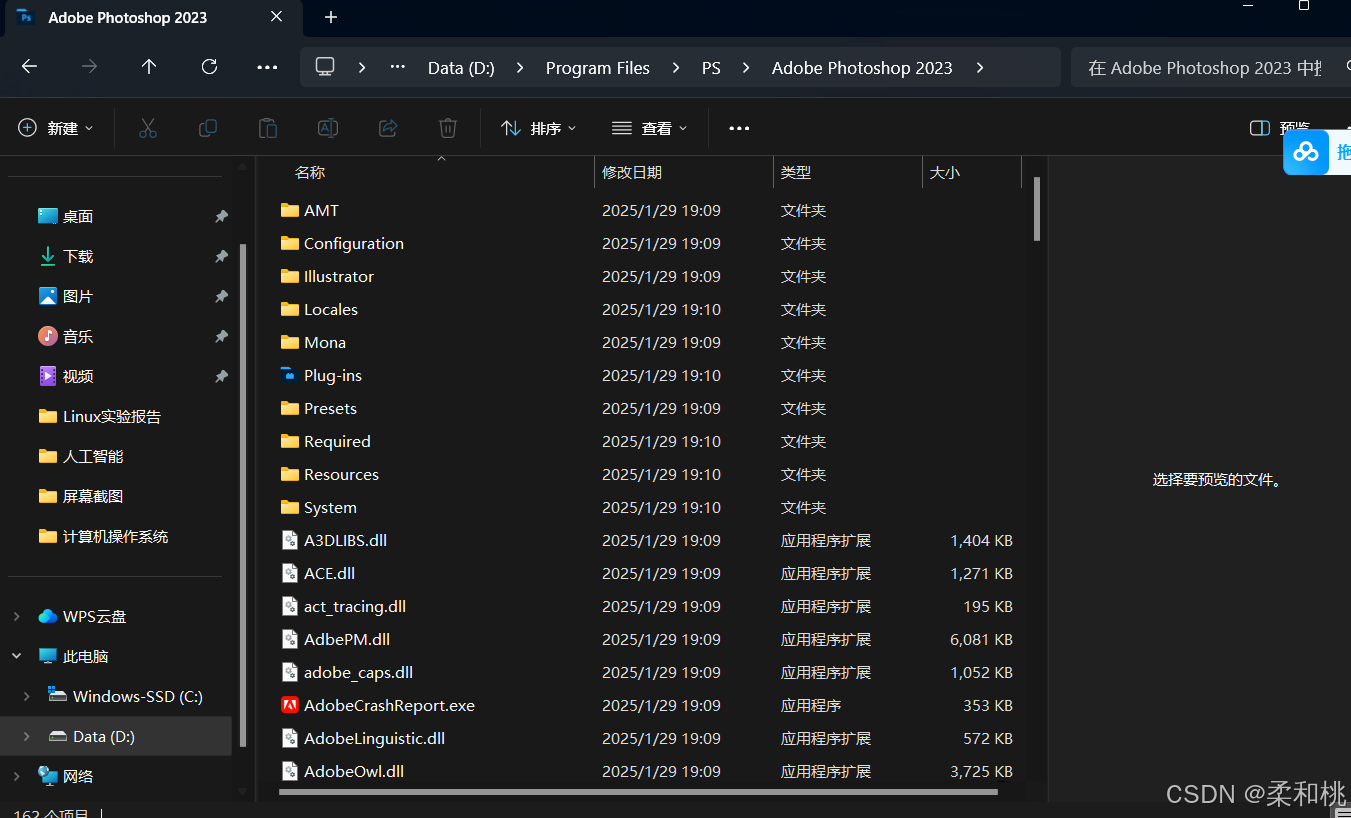Select the AMT folder row
Image resolution: width=1351 pixels, height=818 pixels.
tap(648, 210)
